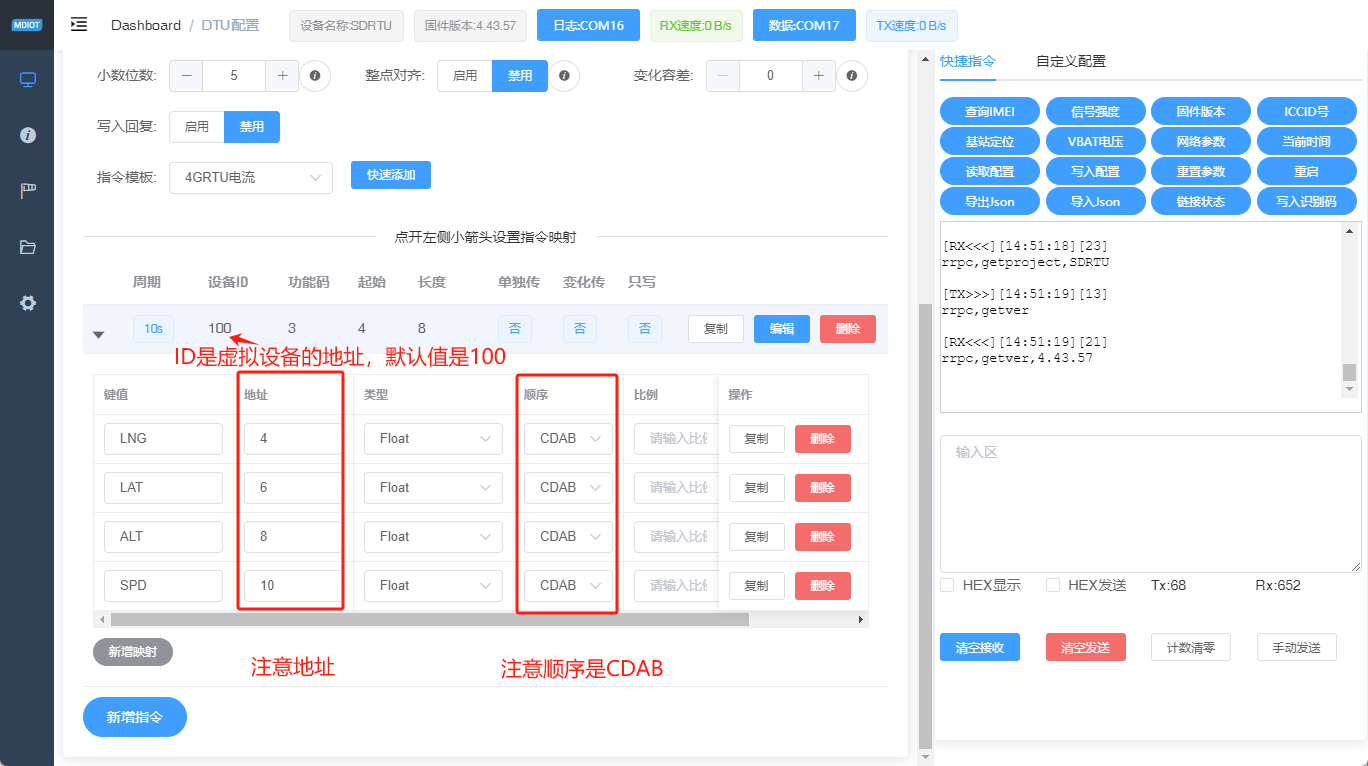Toggle 单独传 switch showing 否
The height and width of the screenshot is (766, 1368).
pyautogui.click(x=515, y=329)
